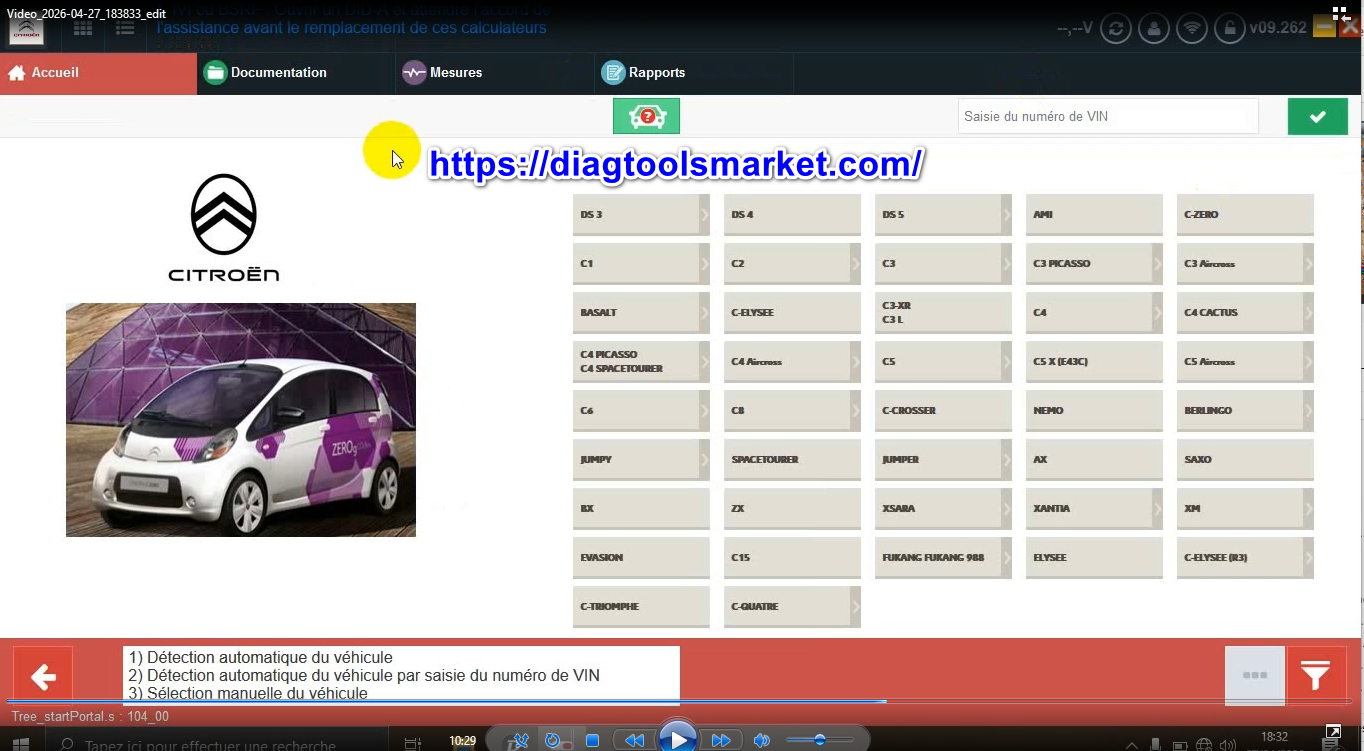Viewport: 1364px width, 751px height.
Task: Mute the media player sound
Action: click(x=762, y=741)
